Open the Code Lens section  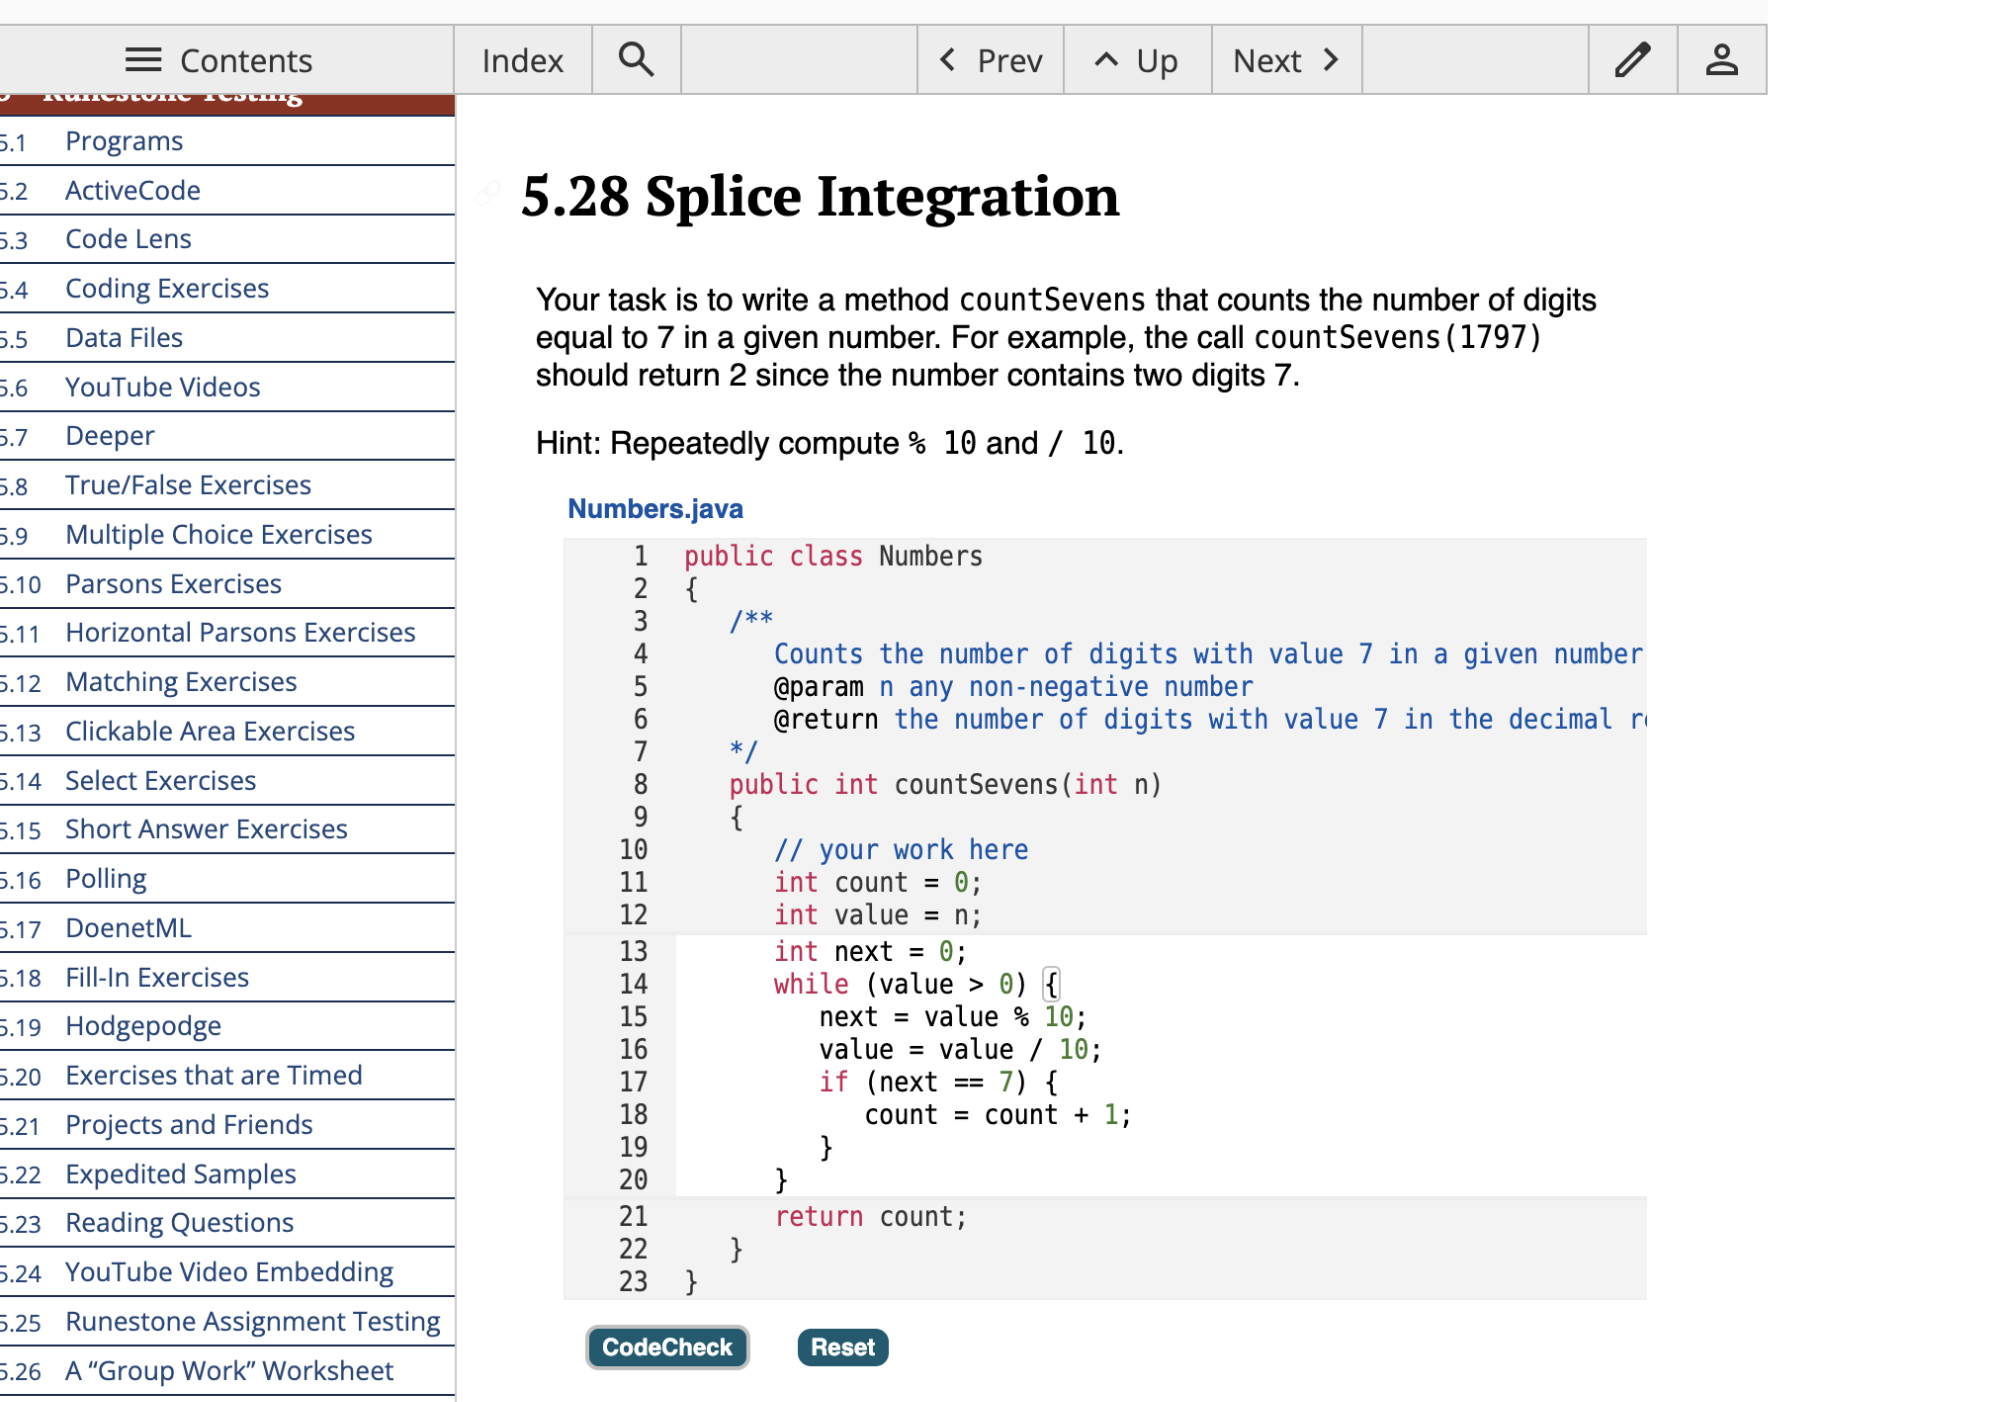point(128,239)
